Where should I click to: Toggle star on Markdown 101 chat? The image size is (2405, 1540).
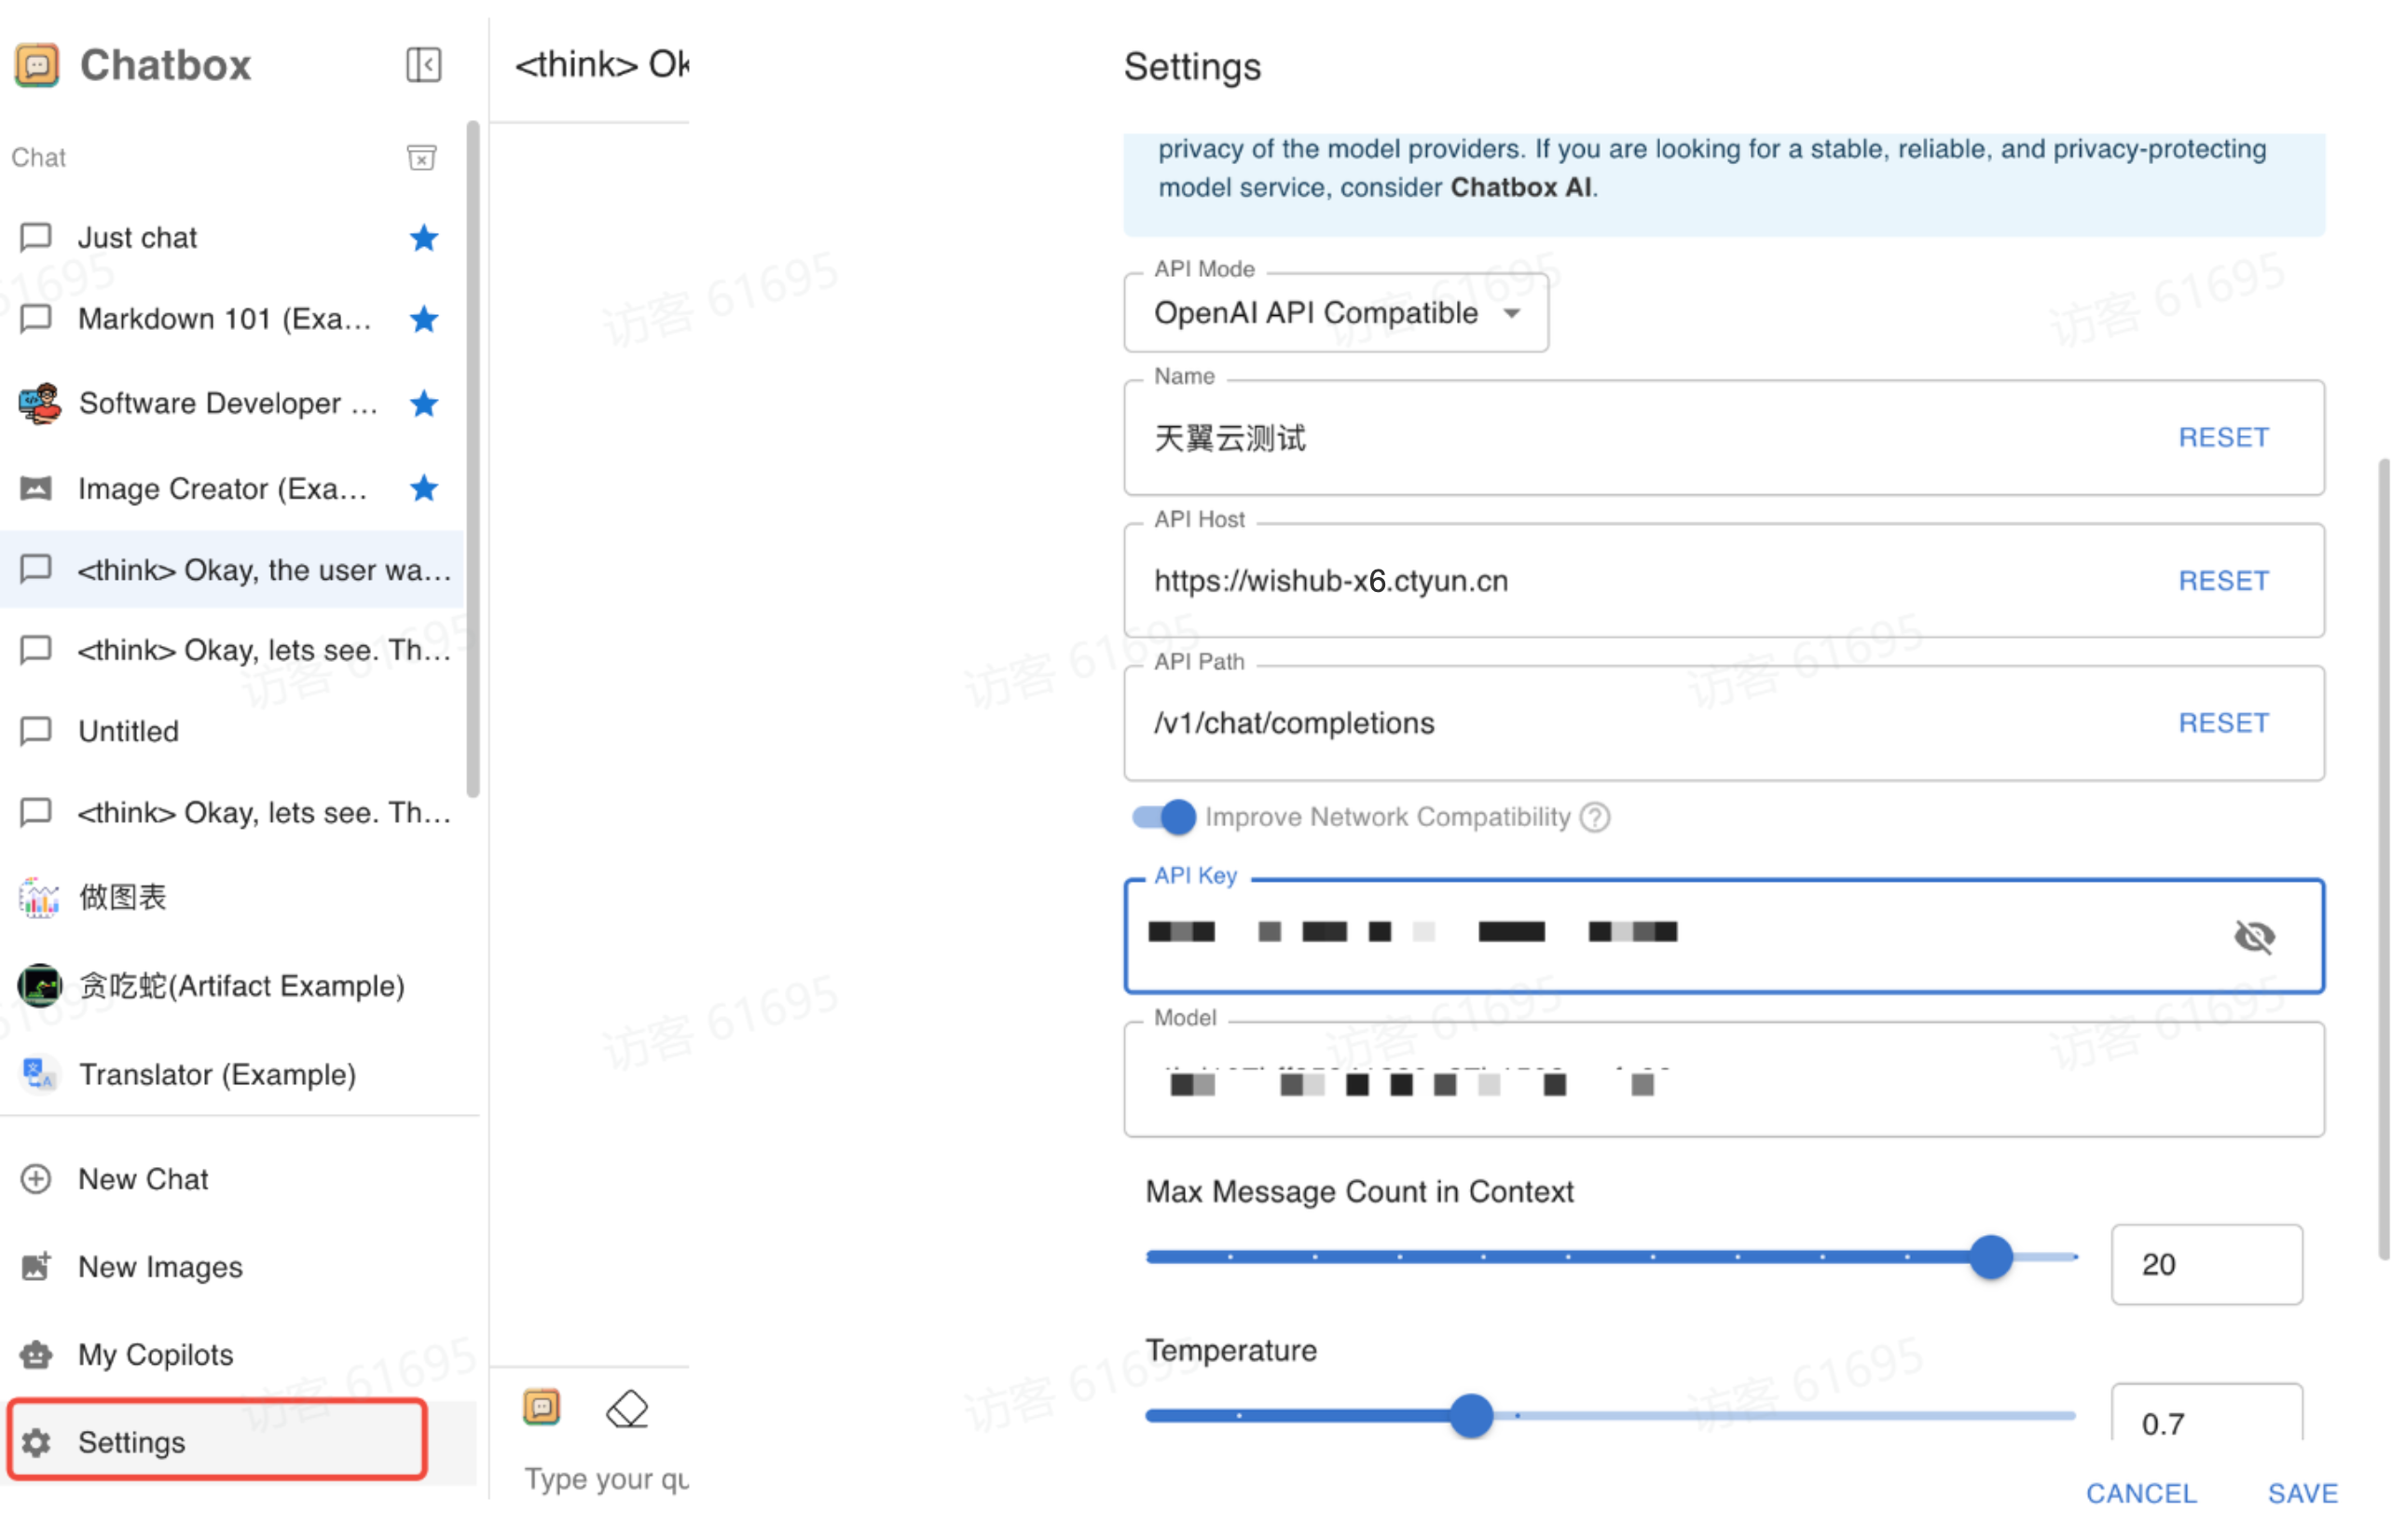click(x=424, y=319)
